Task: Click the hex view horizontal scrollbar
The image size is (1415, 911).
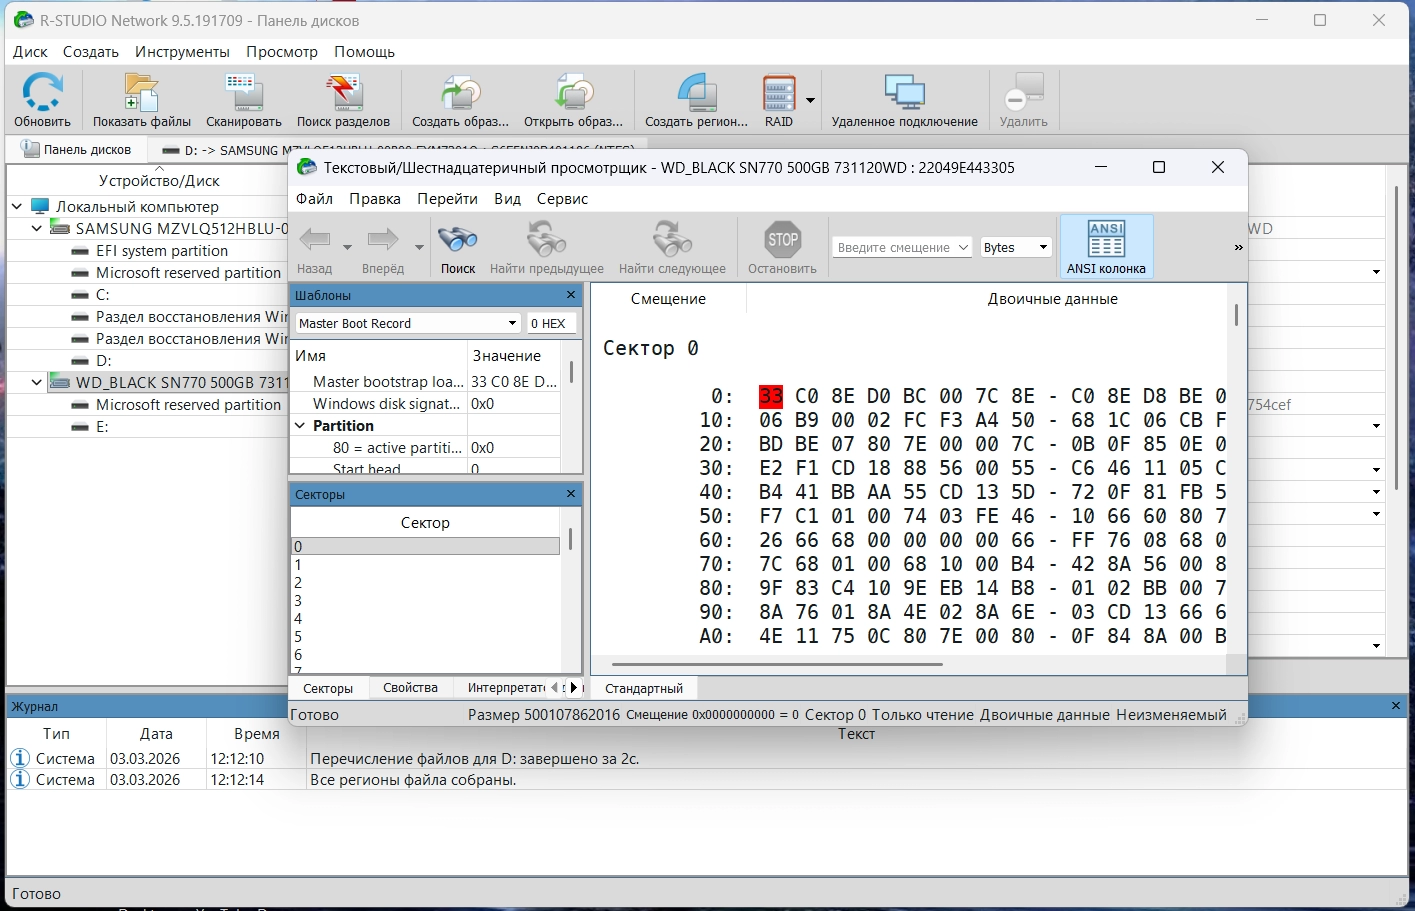Action: click(777, 664)
